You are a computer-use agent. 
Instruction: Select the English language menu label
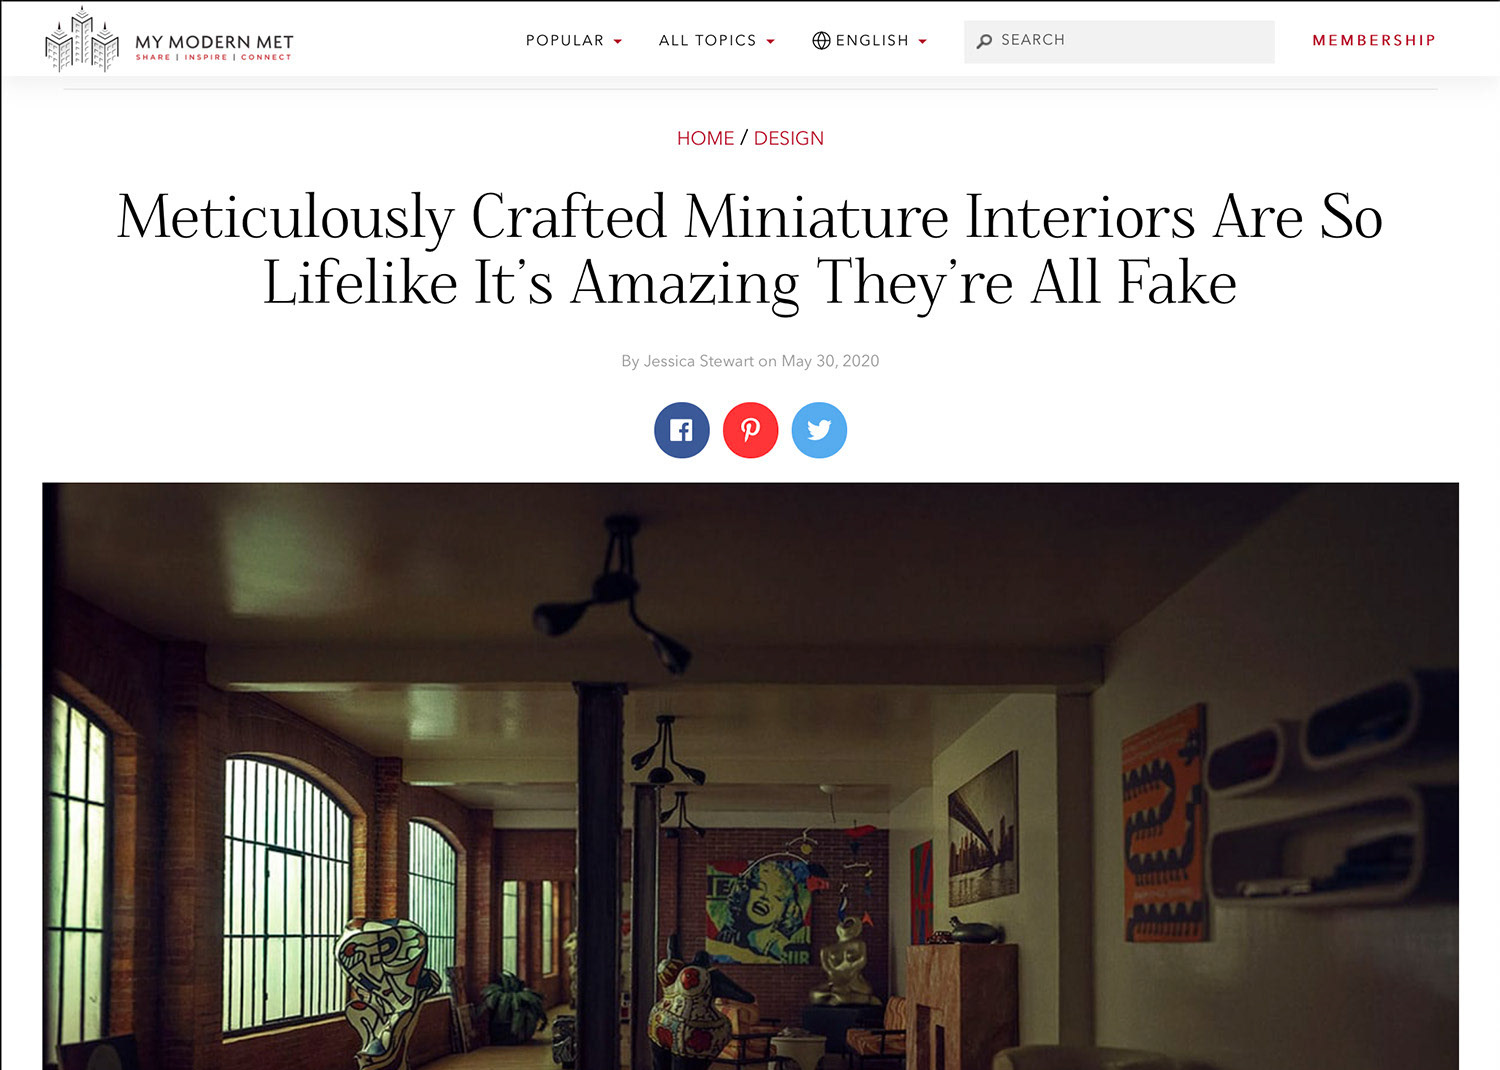[872, 40]
